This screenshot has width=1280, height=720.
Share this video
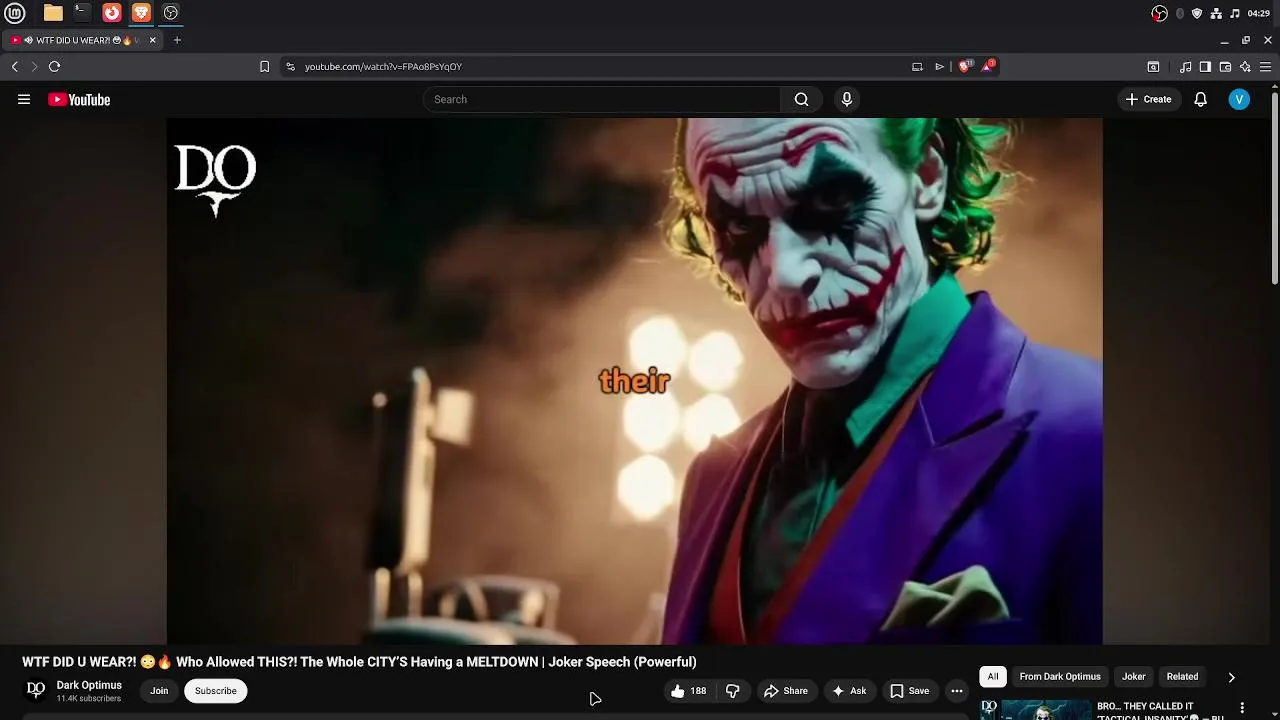click(x=786, y=691)
